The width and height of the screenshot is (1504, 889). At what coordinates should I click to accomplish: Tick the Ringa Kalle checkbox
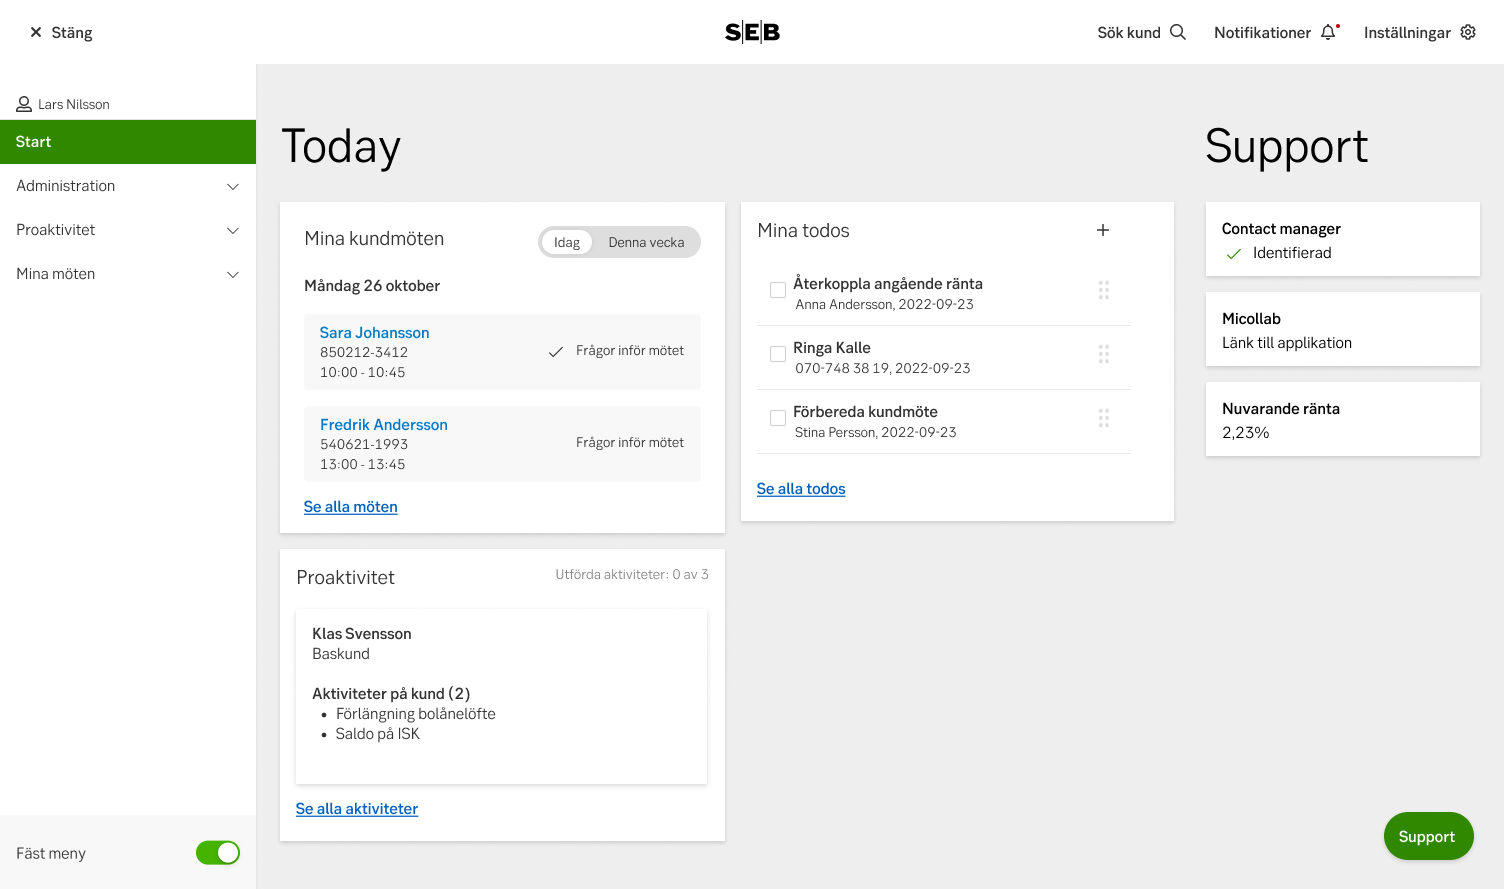pyautogui.click(x=778, y=354)
